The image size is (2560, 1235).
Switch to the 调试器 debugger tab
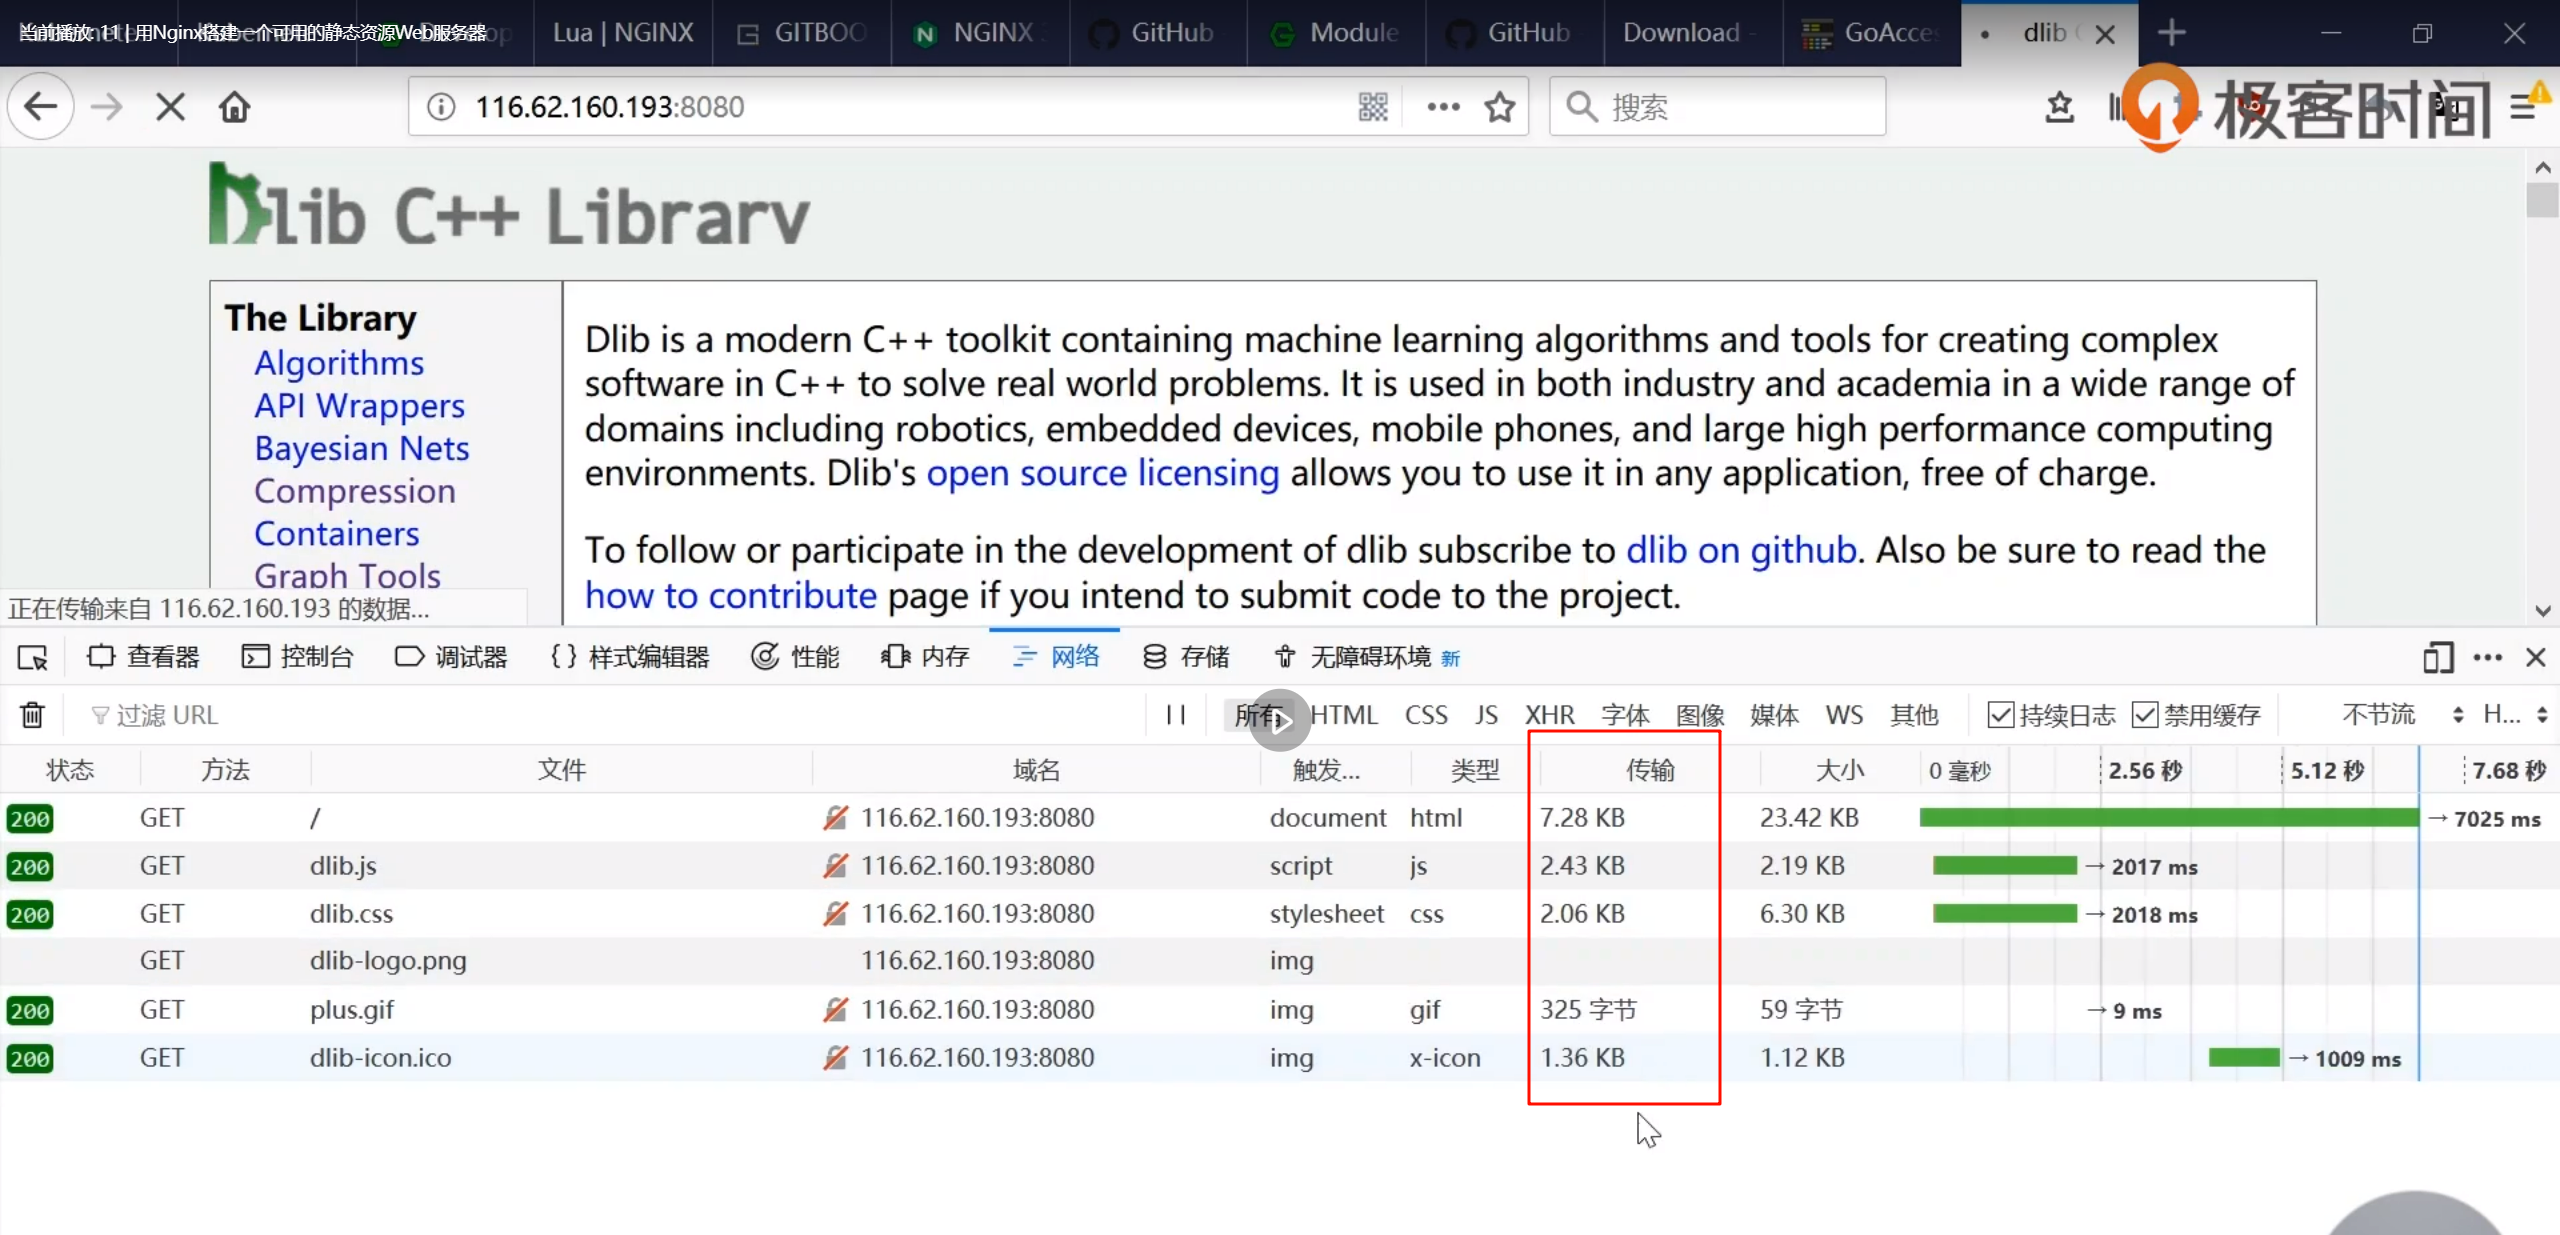(x=451, y=657)
